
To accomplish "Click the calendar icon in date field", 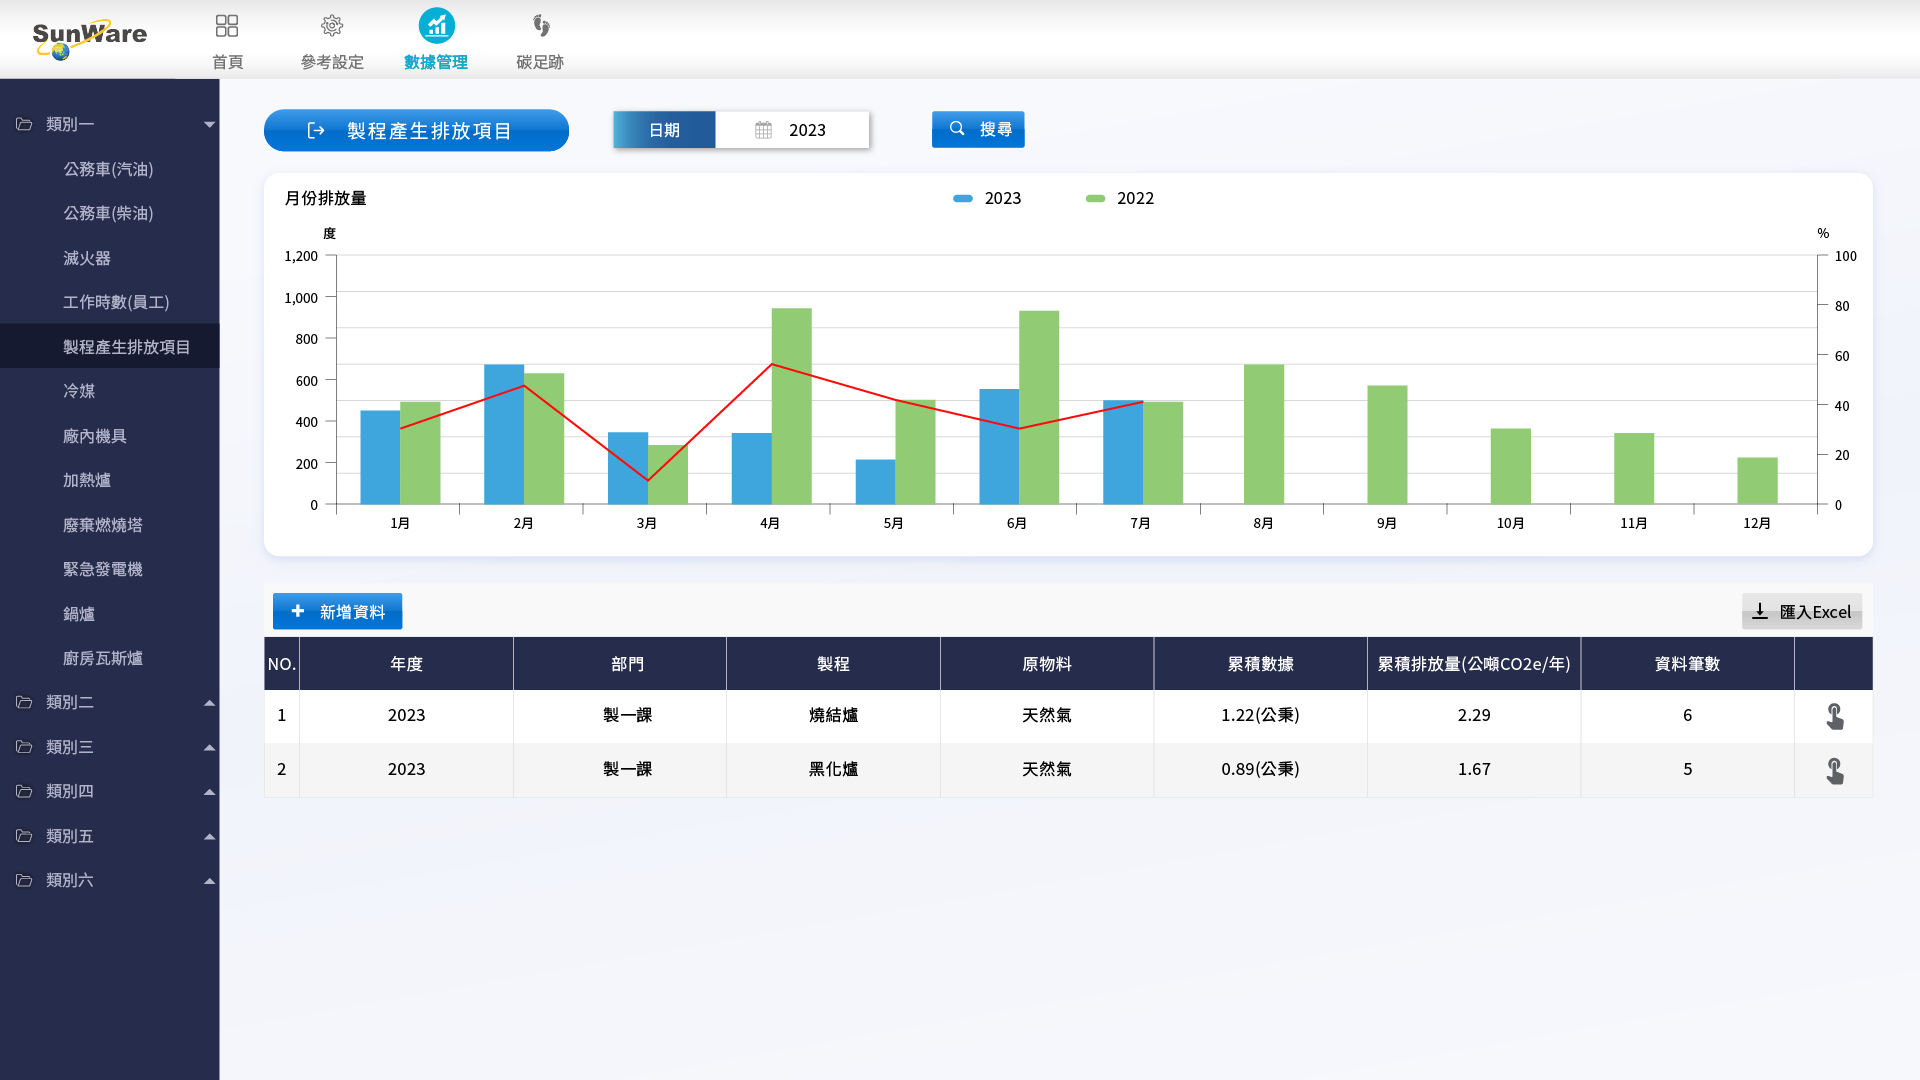I will [763, 130].
